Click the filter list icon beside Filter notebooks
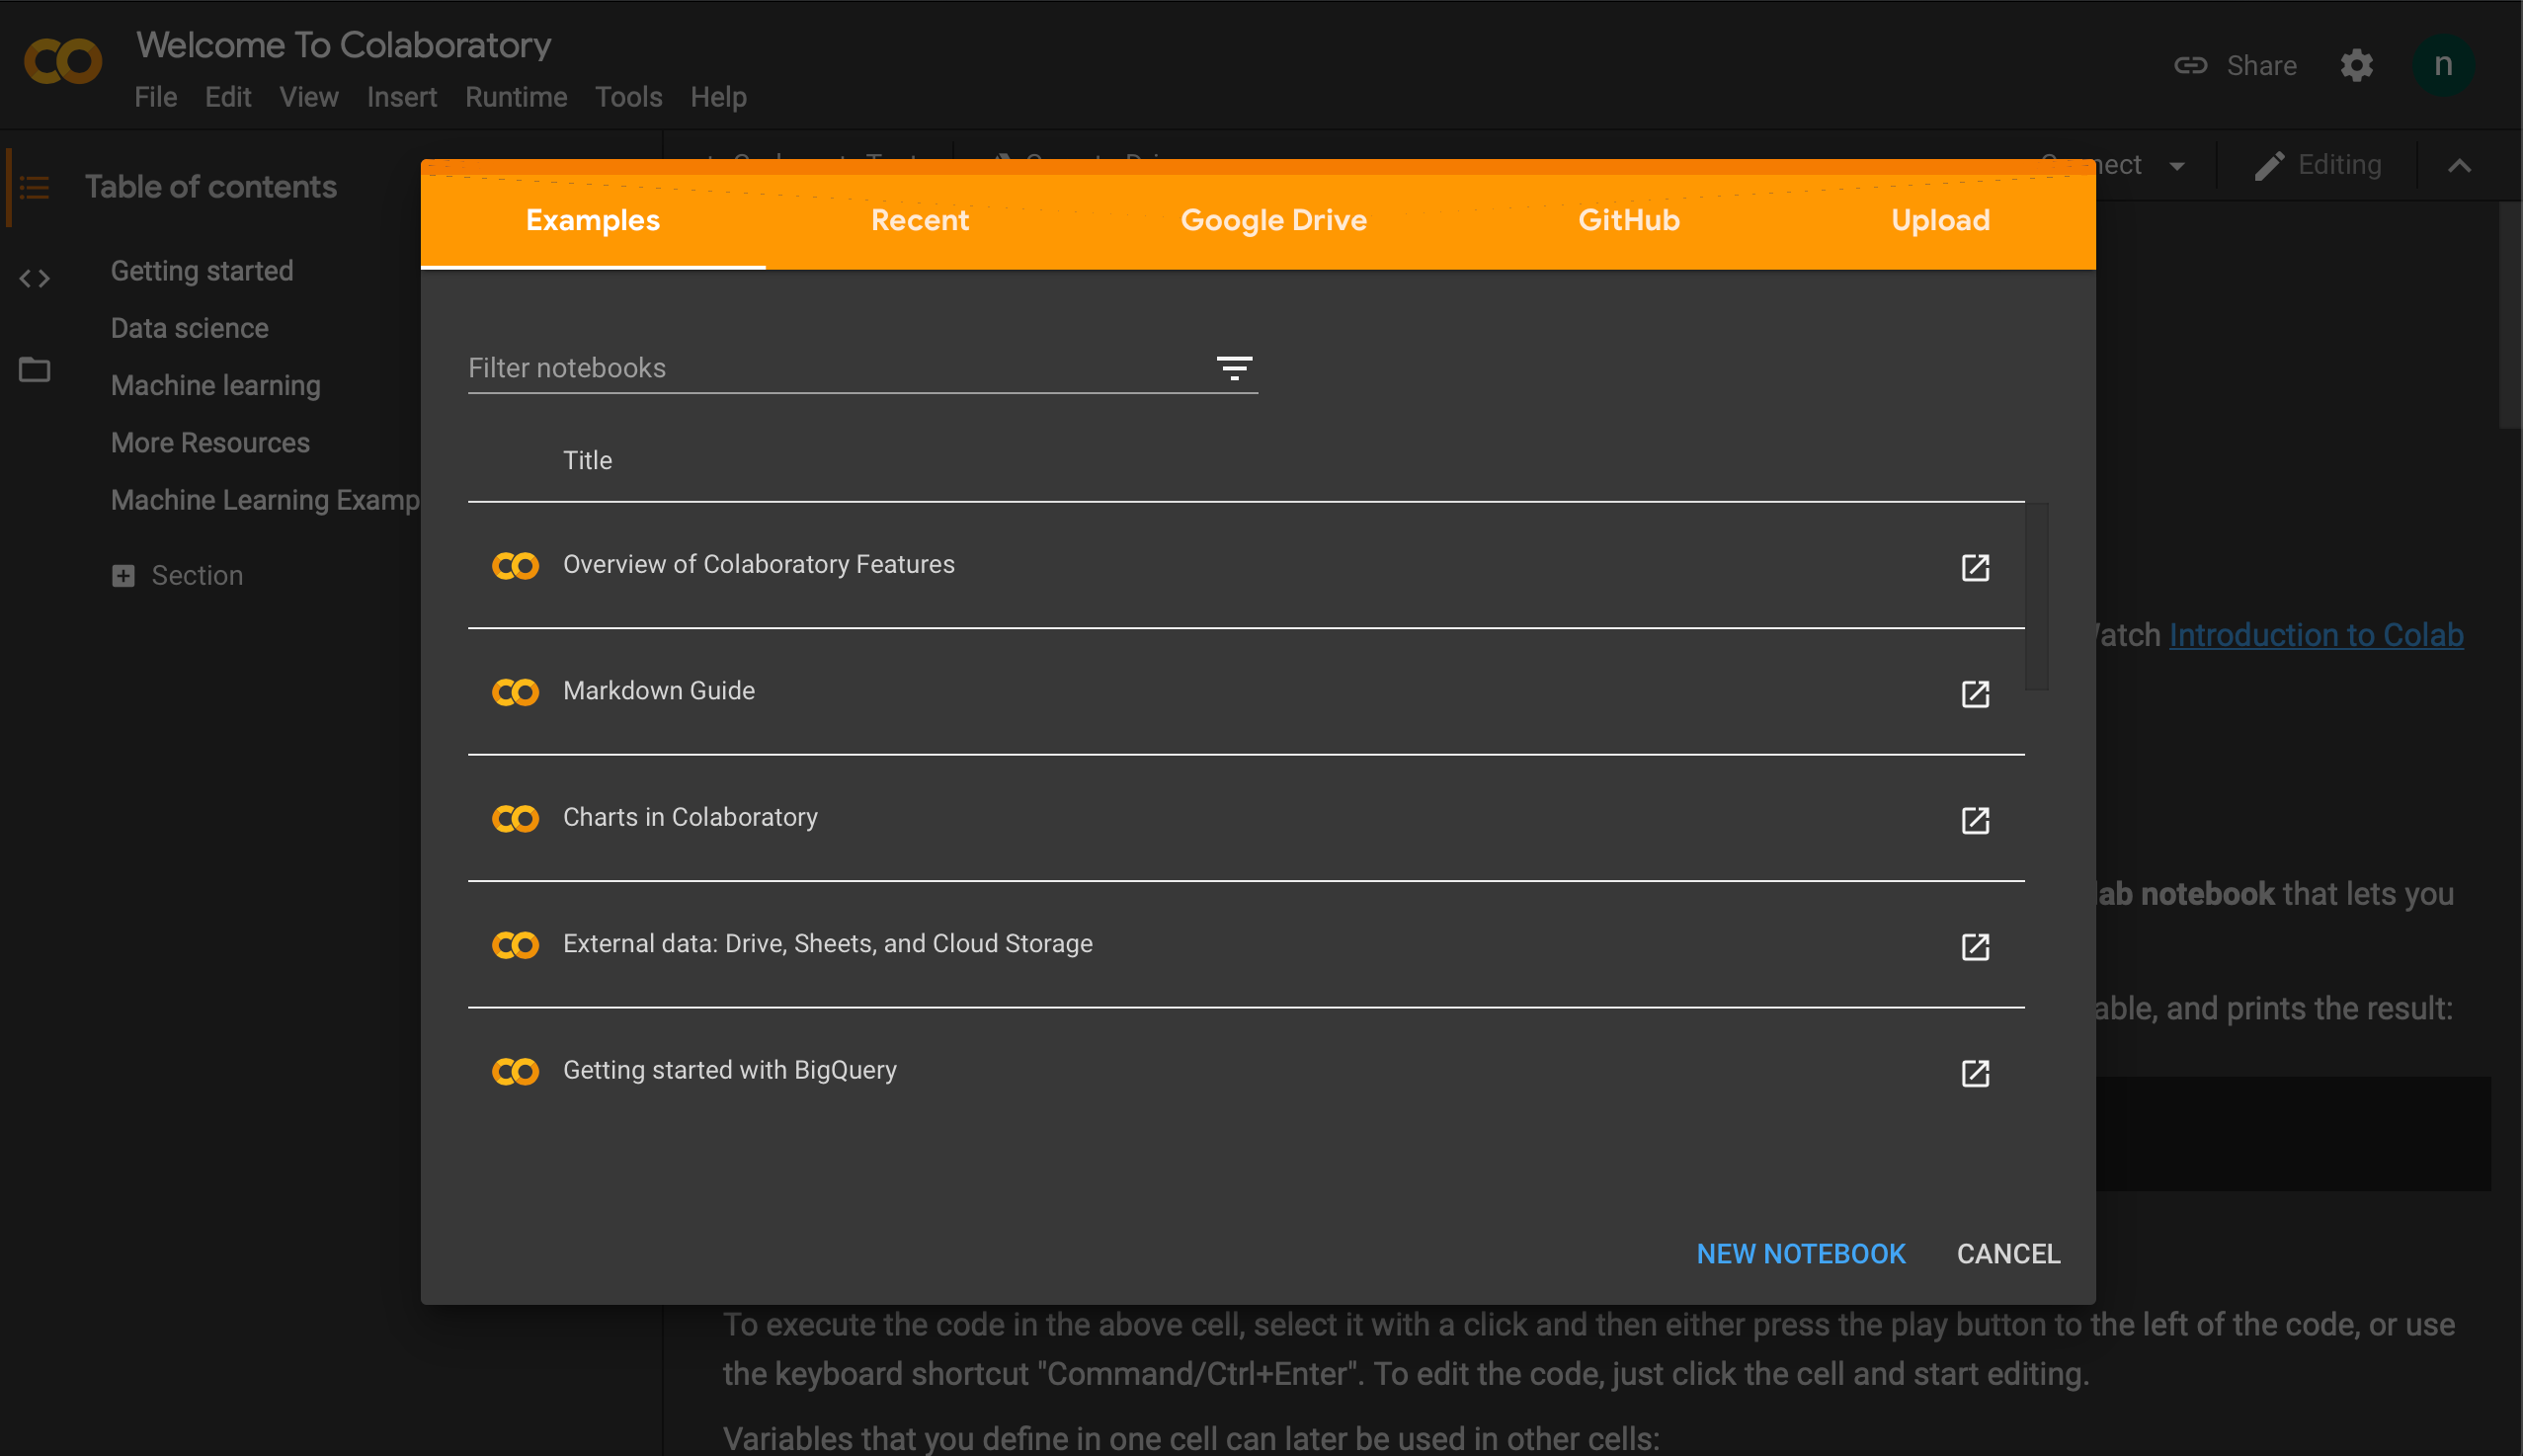The width and height of the screenshot is (2523, 1456). [x=1233, y=368]
